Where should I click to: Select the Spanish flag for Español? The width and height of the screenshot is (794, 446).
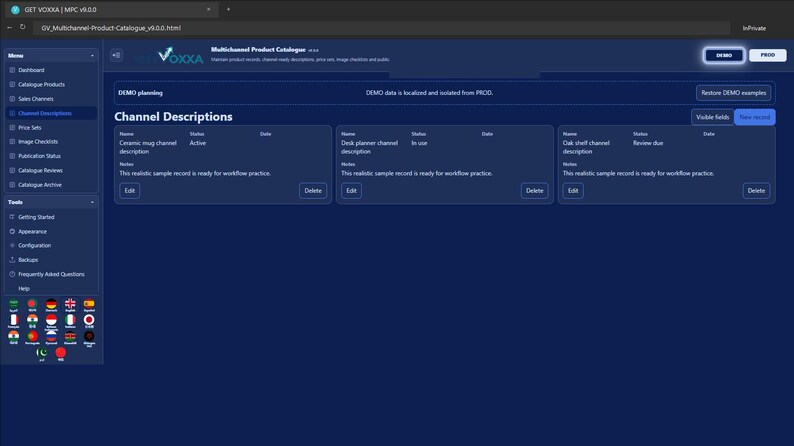(x=89, y=305)
